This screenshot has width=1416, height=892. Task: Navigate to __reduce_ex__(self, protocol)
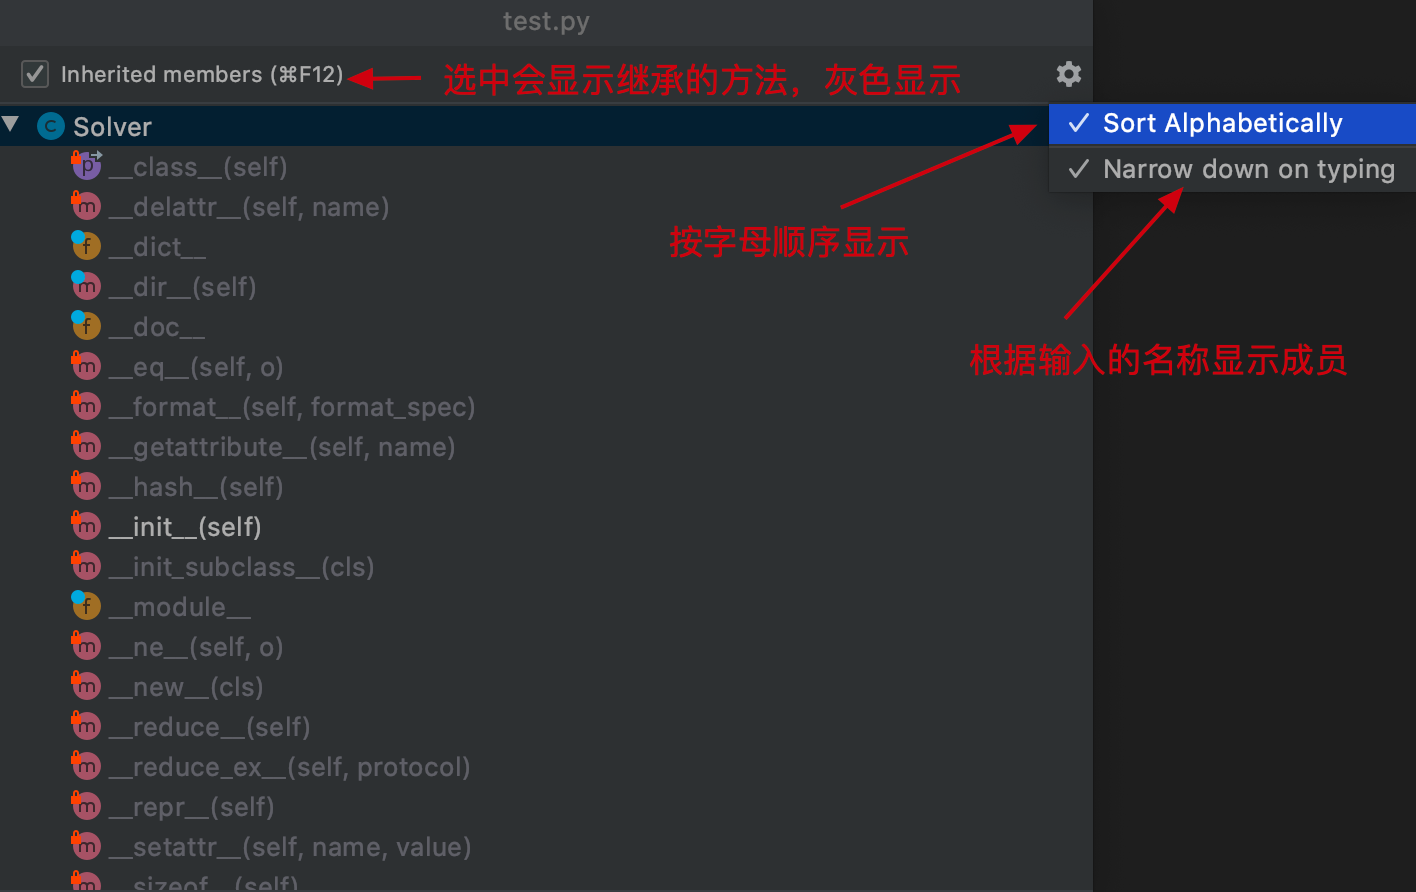[289, 767]
